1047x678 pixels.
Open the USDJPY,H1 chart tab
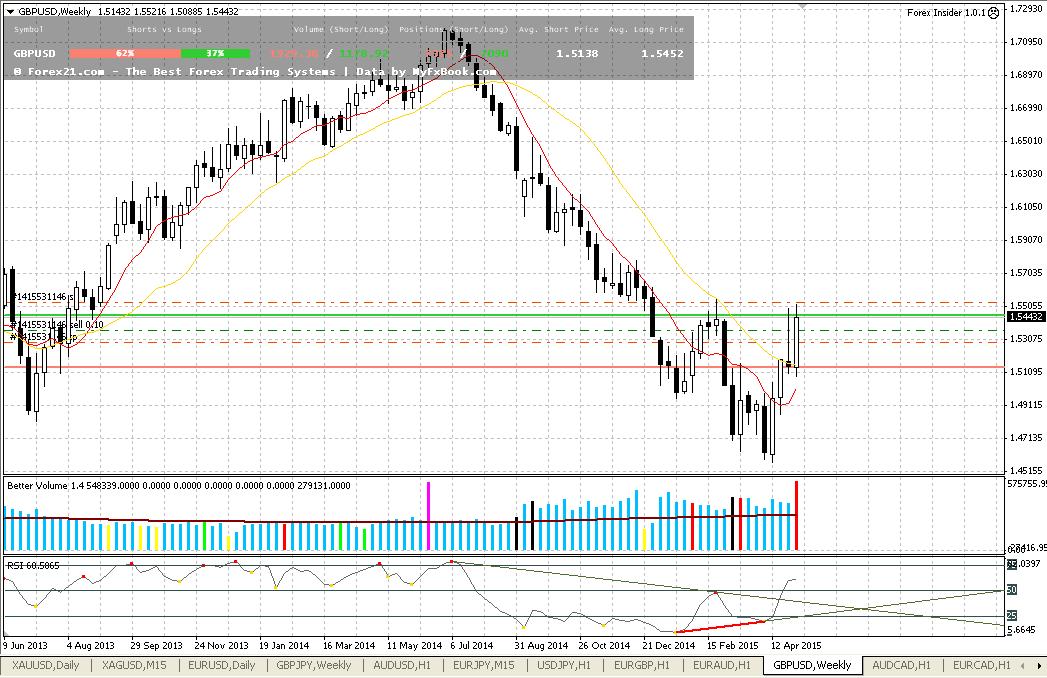pyautogui.click(x=564, y=665)
